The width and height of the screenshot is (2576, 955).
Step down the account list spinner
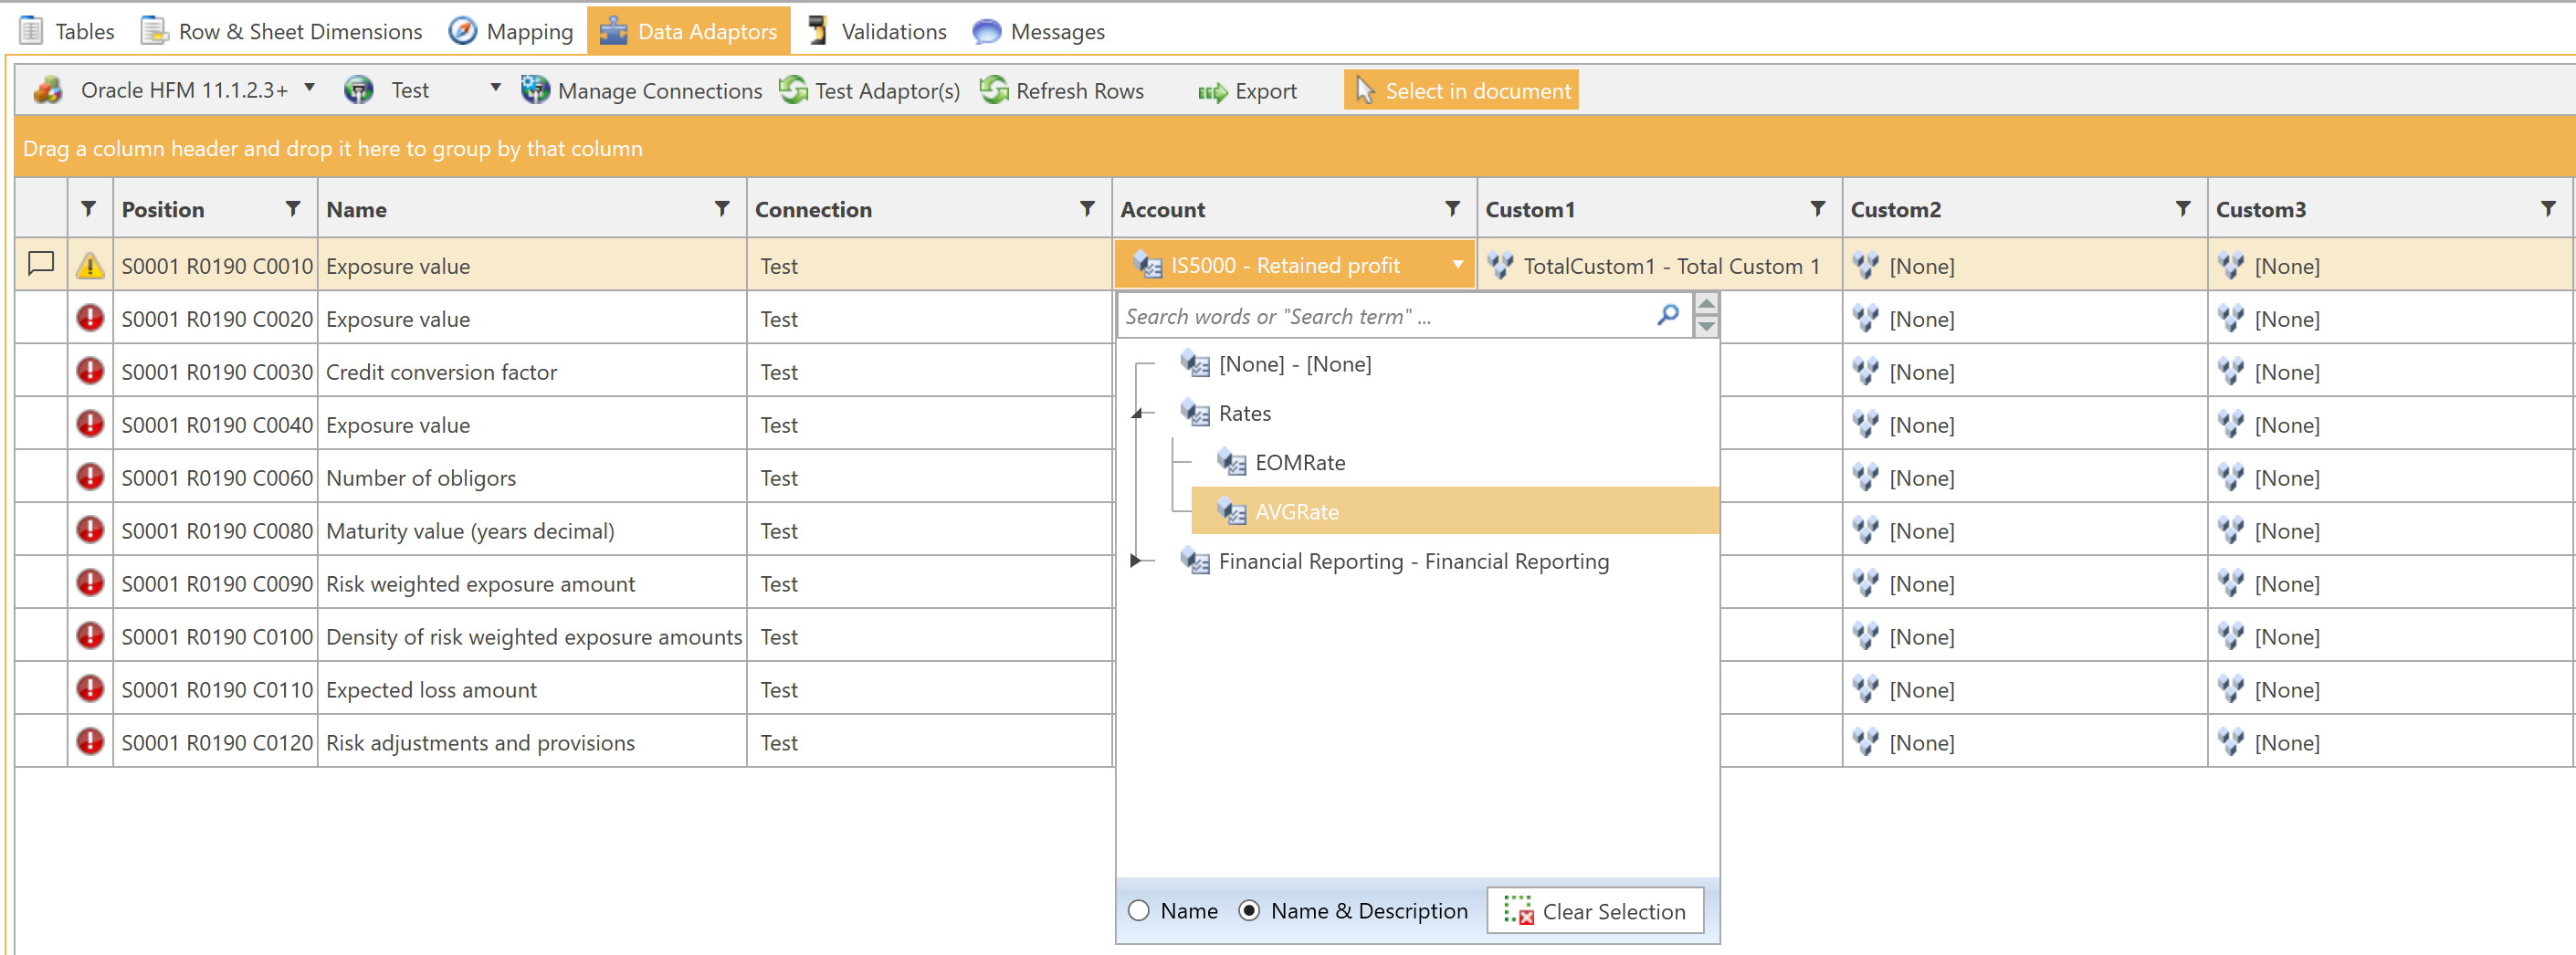click(x=1707, y=326)
